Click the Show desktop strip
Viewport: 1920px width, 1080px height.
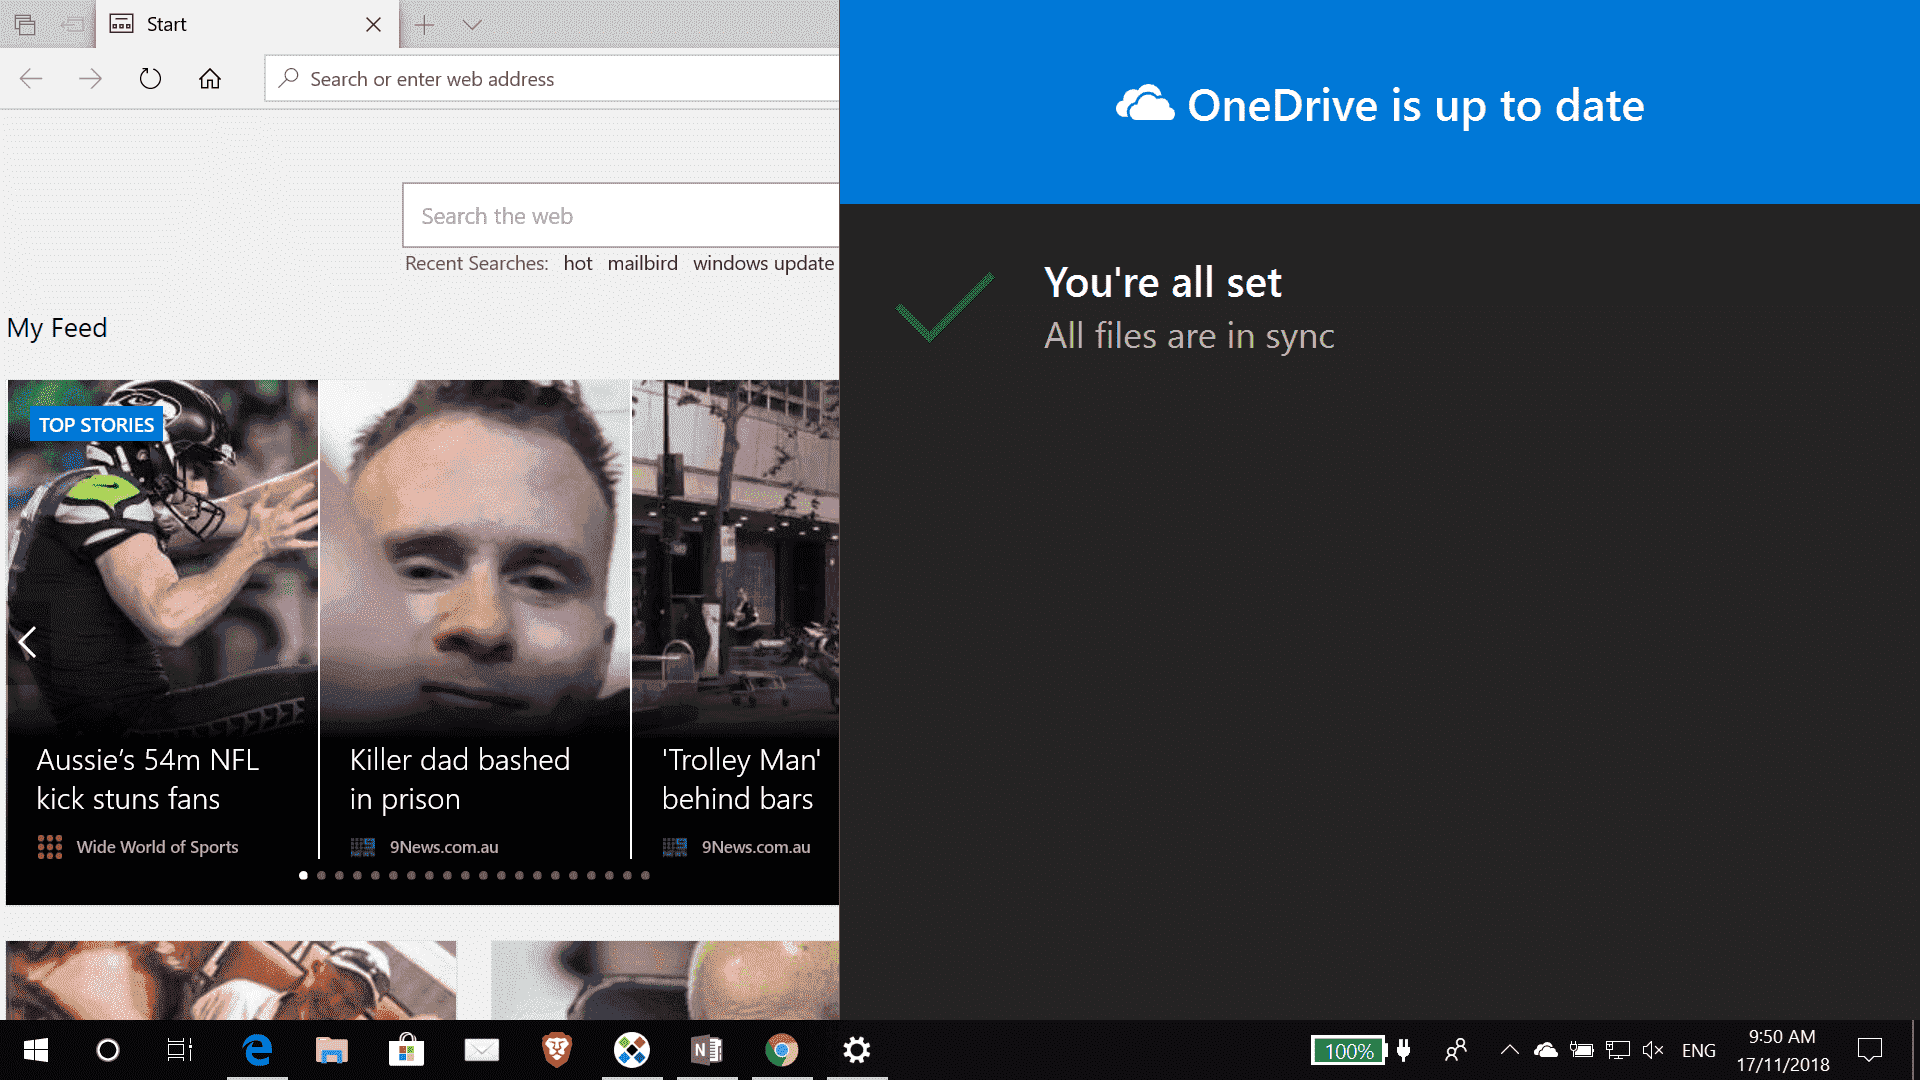(x=1914, y=1050)
